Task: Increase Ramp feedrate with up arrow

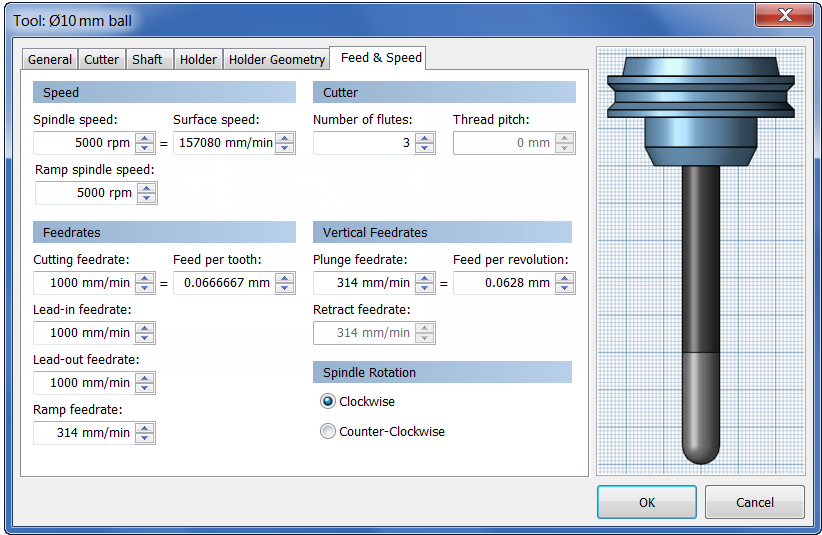Action: 145,428
